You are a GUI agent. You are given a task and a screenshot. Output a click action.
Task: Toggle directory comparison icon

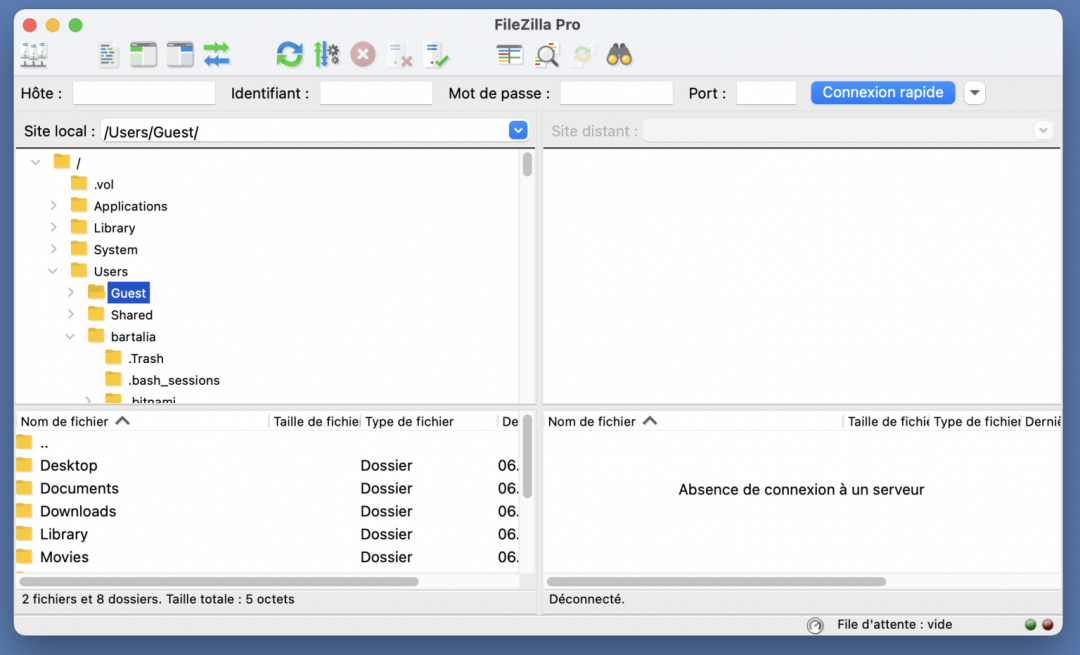click(547, 54)
